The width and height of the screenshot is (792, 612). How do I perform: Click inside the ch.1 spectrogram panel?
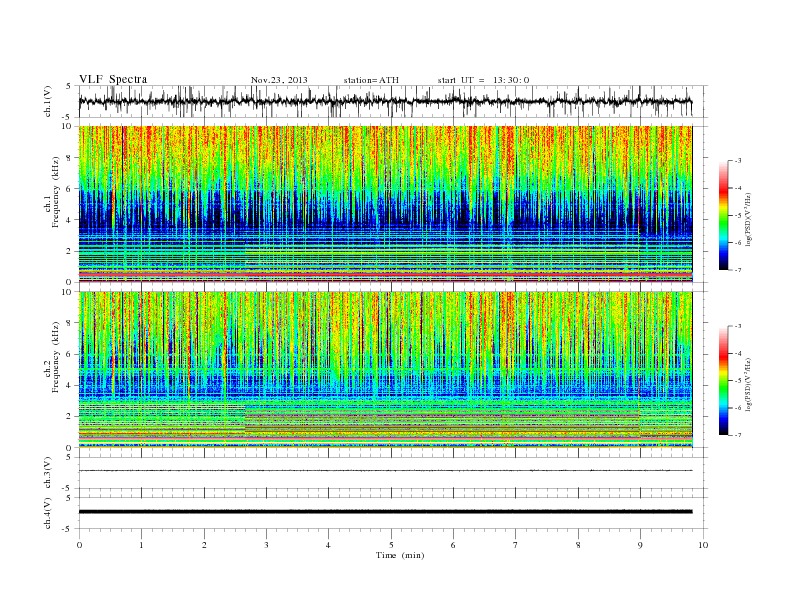pos(385,204)
